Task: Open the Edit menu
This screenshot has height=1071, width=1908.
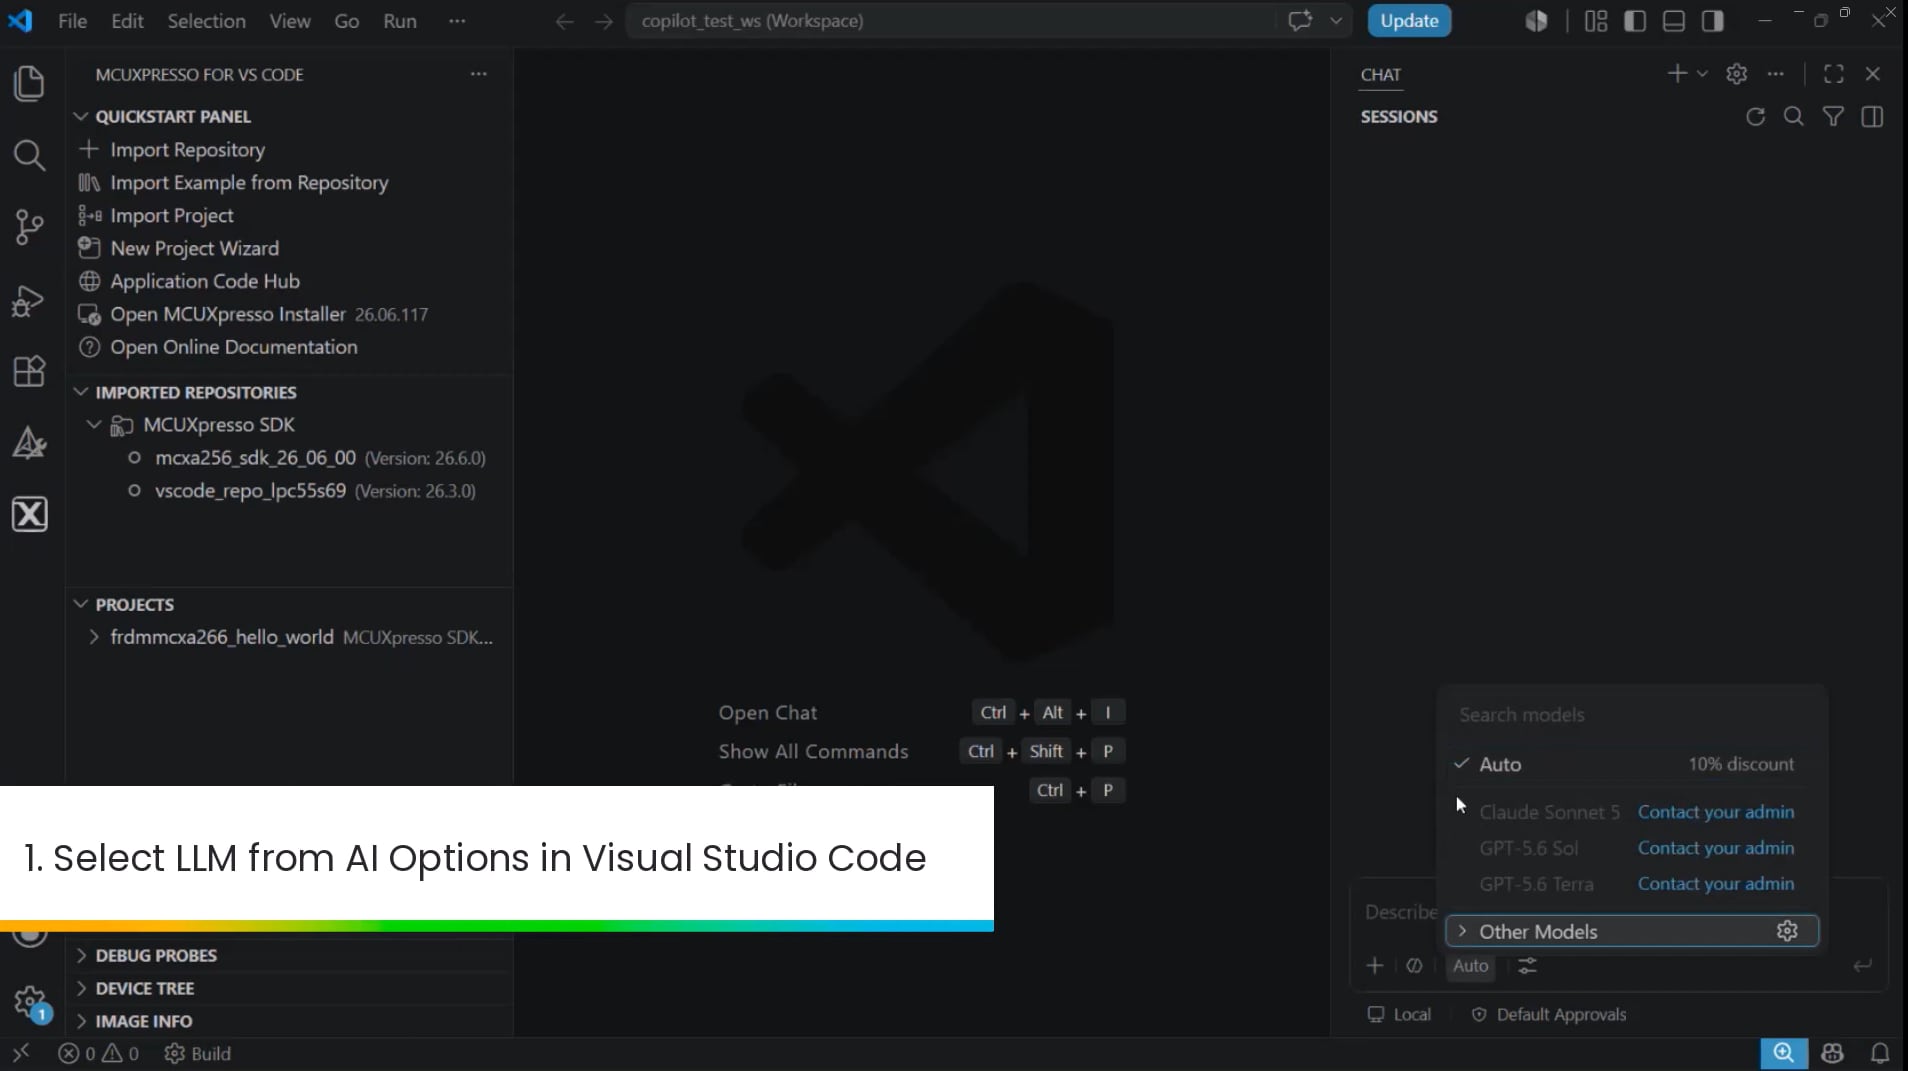Action: pyautogui.click(x=127, y=21)
